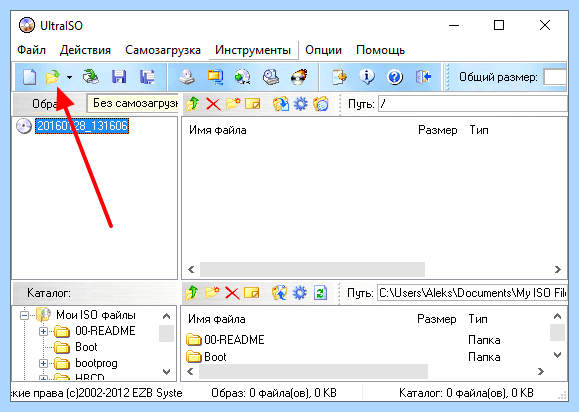The height and width of the screenshot is (412, 579).
Task: Click the catalog pane red X delete icon
Action: click(x=232, y=293)
